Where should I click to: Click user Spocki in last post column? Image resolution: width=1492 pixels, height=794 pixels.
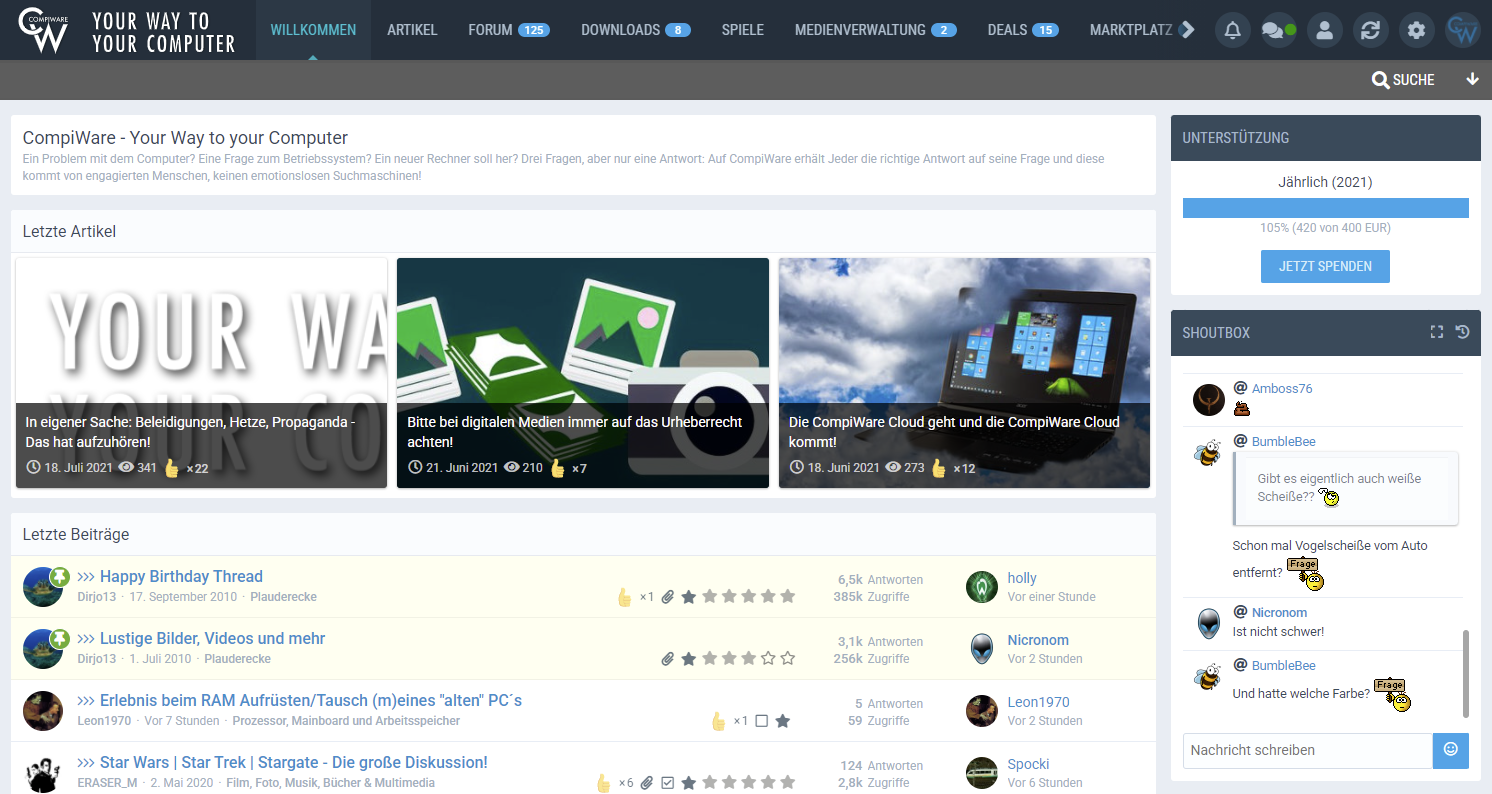[x=1028, y=764]
